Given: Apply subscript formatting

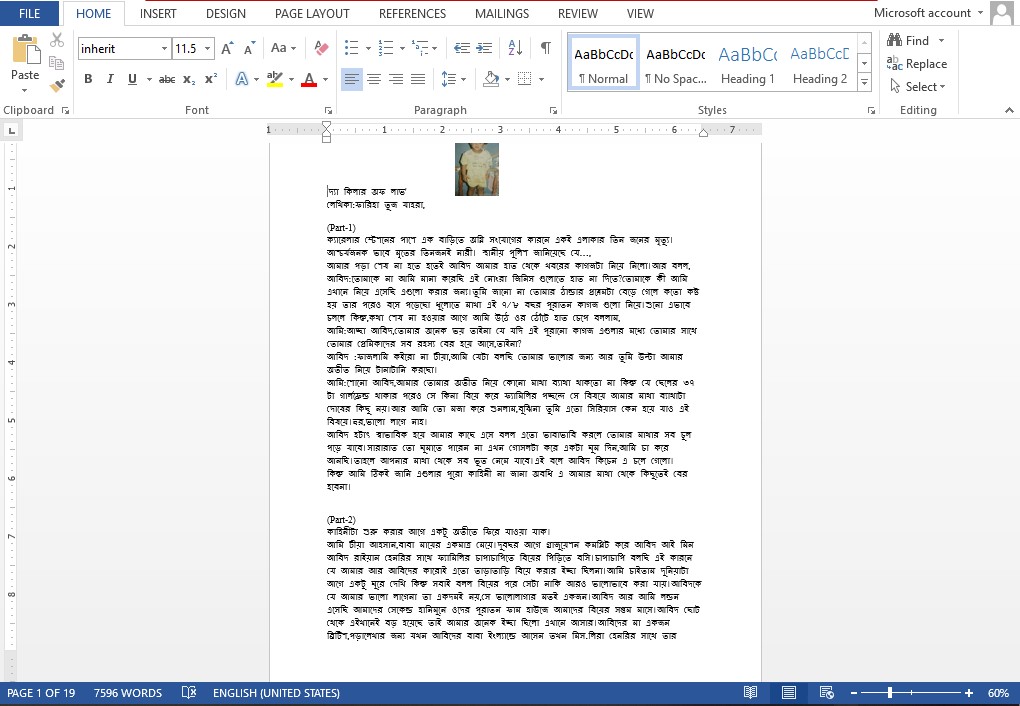Looking at the screenshot, I should pyautogui.click(x=190, y=78).
